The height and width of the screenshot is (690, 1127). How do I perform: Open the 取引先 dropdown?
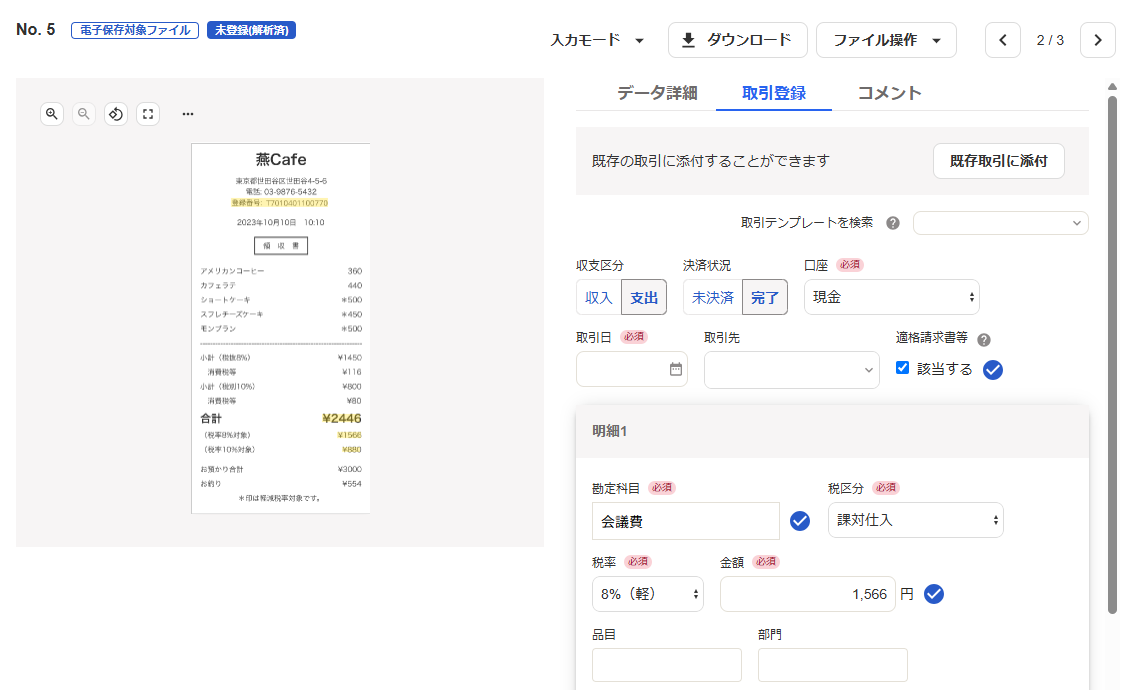click(791, 369)
